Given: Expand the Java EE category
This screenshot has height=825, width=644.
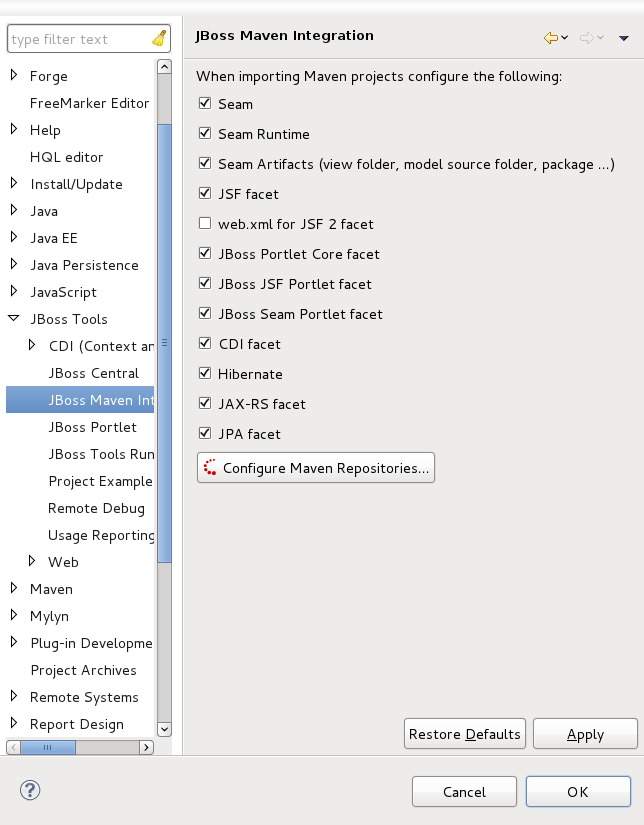Looking at the screenshot, I should (x=14, y=238).
